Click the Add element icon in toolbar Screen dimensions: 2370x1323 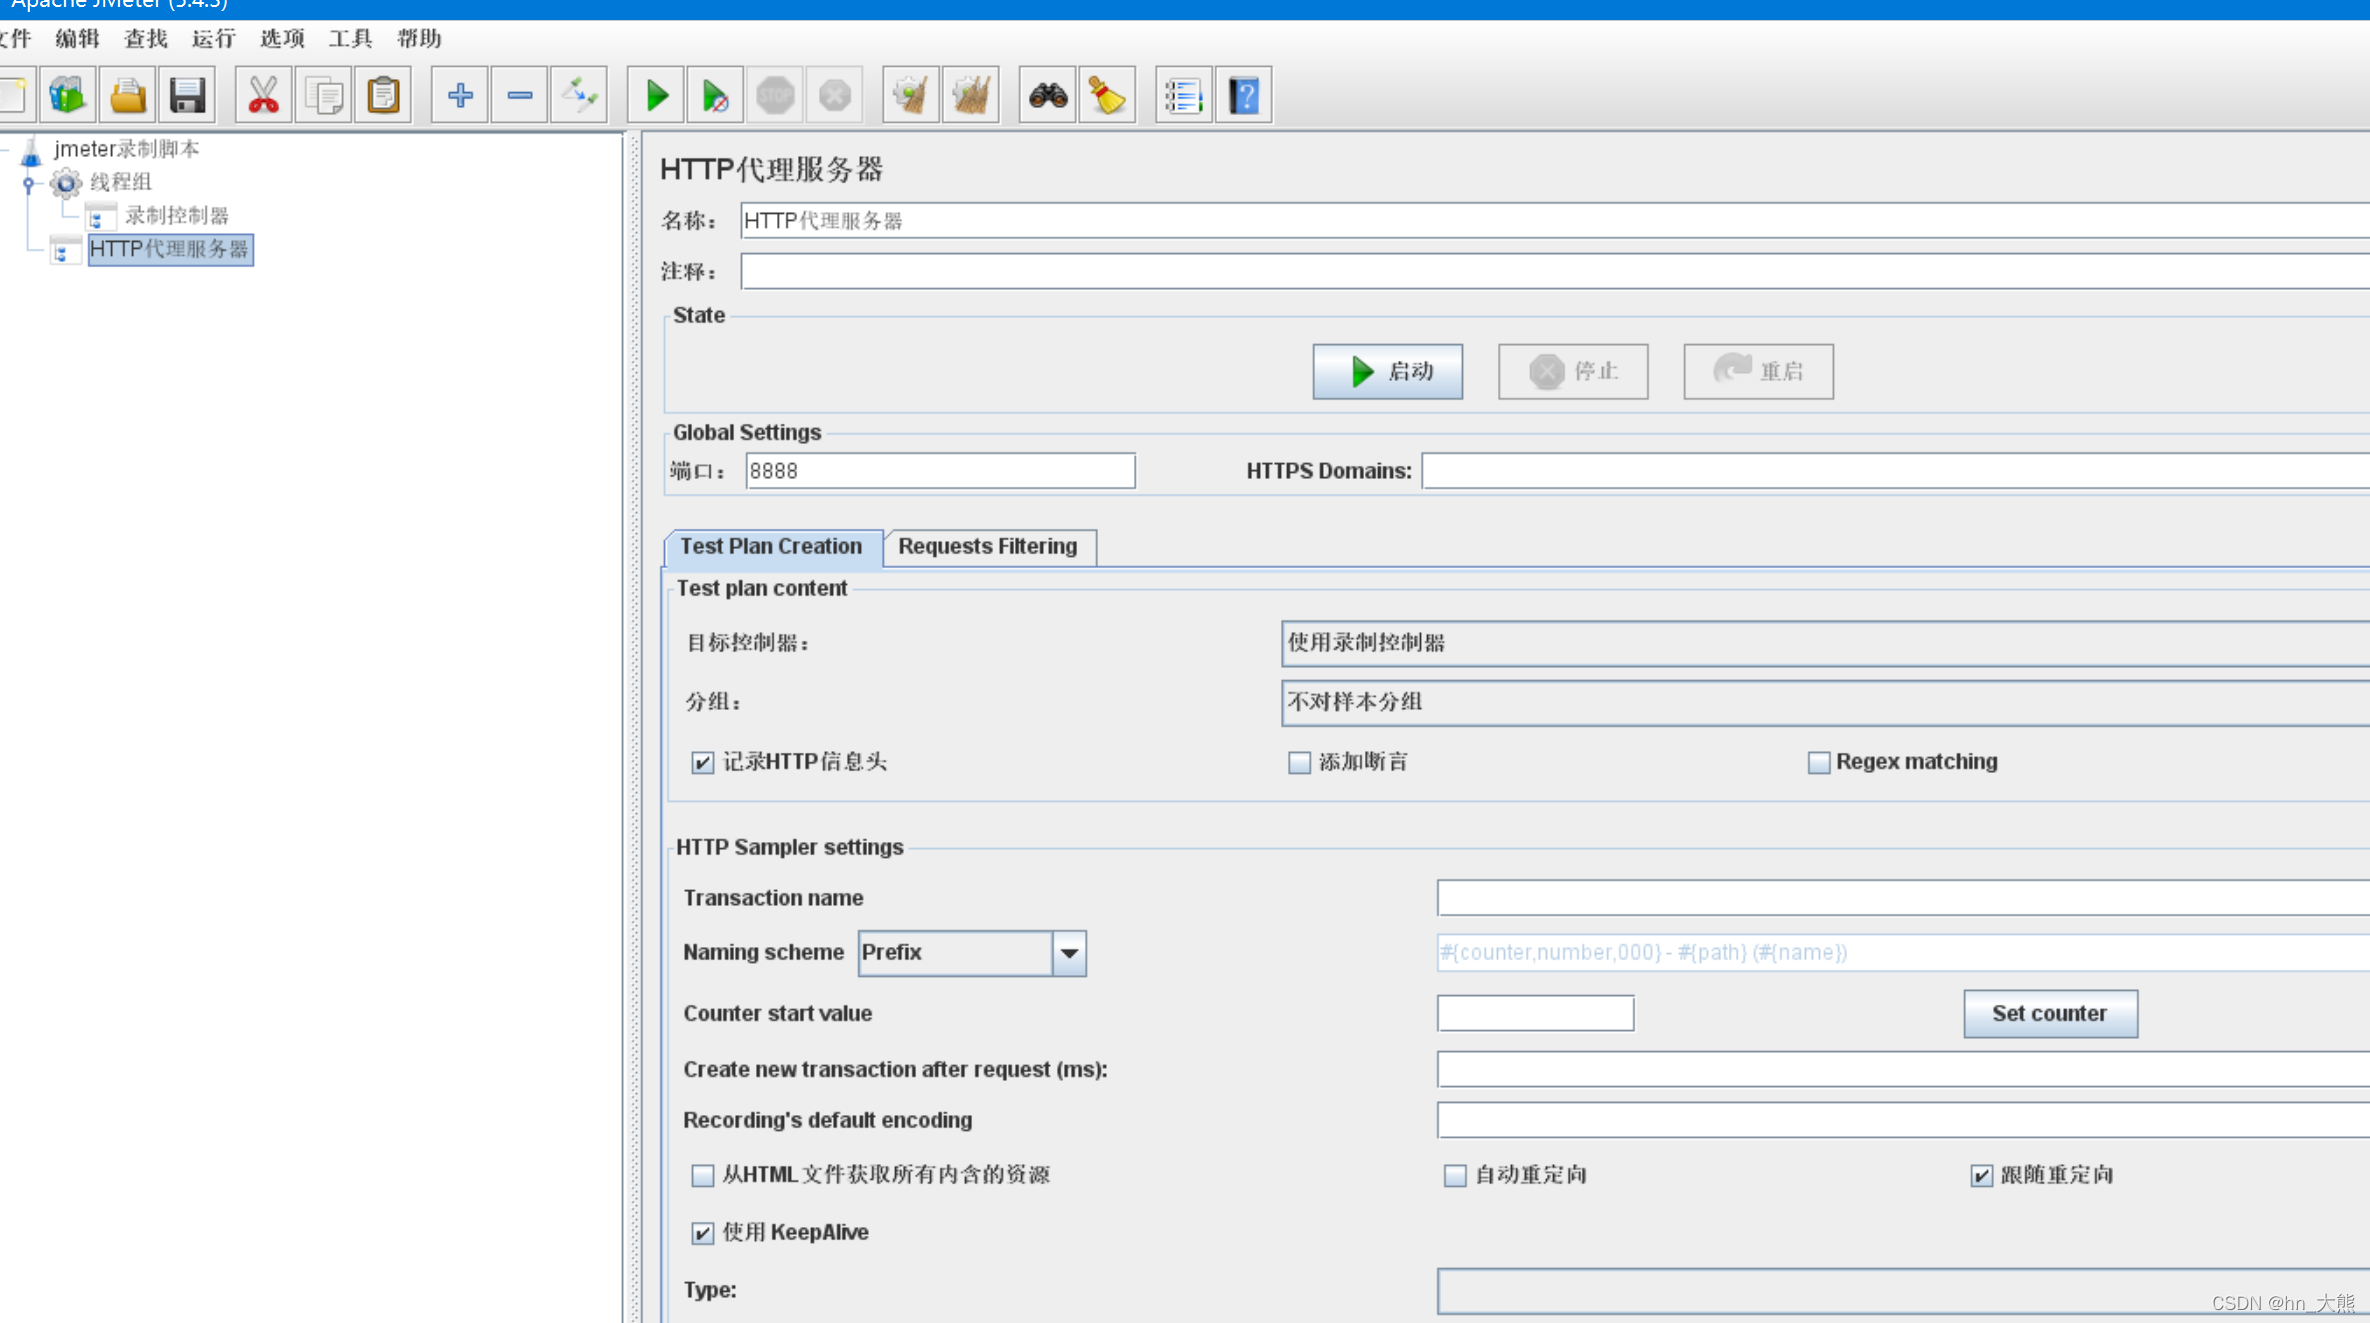459,94
